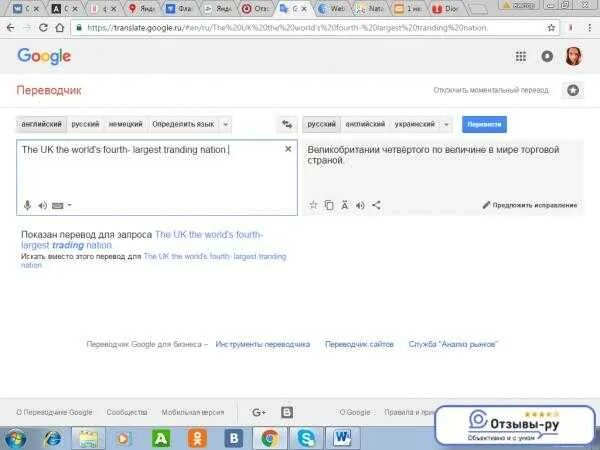Click Предложить исправление pencil link
The height and width of the screenshot is (450, 600).
(x=530, y=205)
